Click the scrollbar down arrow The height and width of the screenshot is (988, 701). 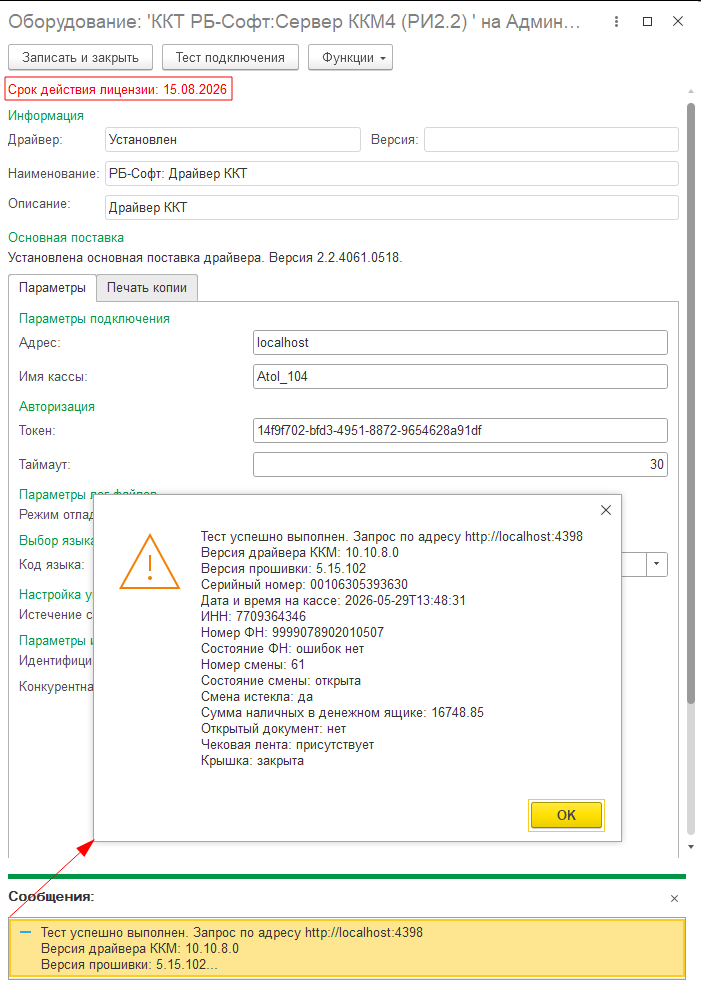click(691, 847)
